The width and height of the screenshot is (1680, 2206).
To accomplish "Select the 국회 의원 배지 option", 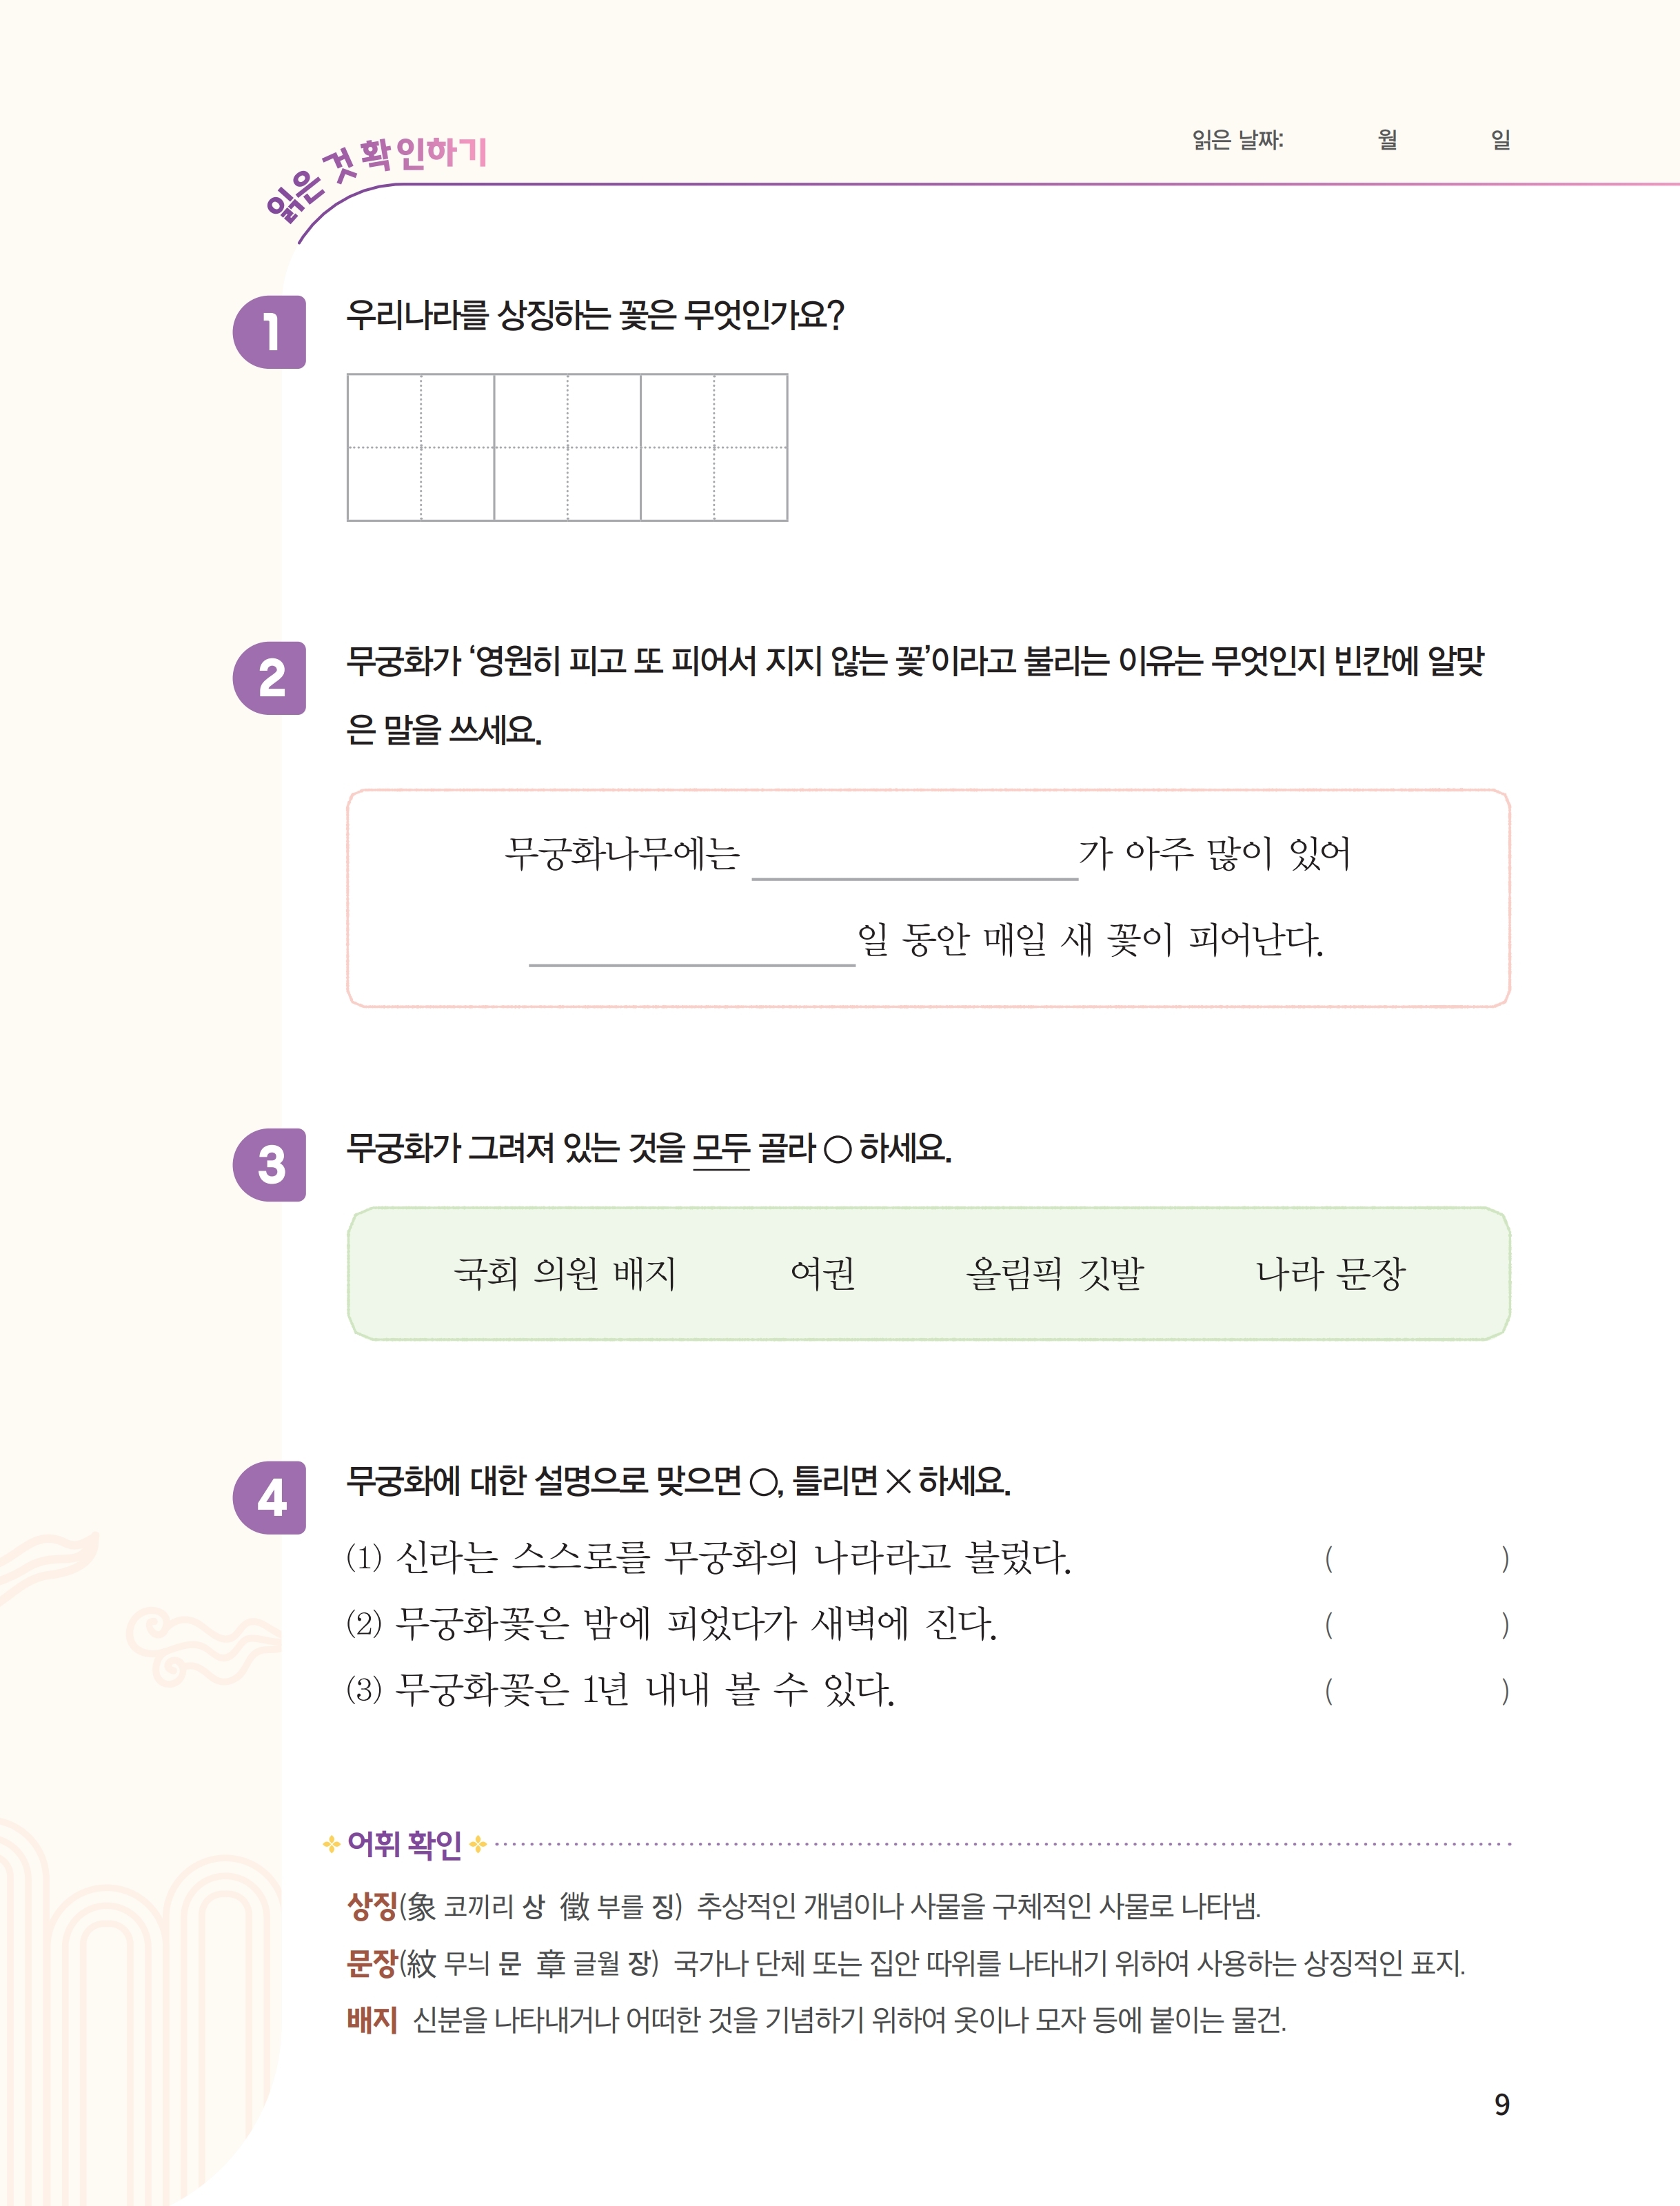I will pyautogui.click(x=565, y=1273).
